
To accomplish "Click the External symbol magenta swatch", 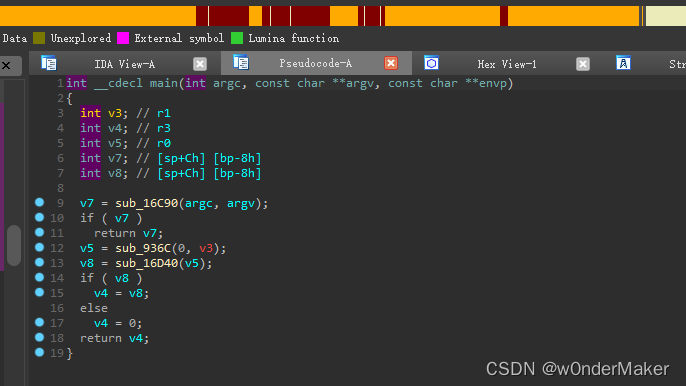I will click(123, 38).
